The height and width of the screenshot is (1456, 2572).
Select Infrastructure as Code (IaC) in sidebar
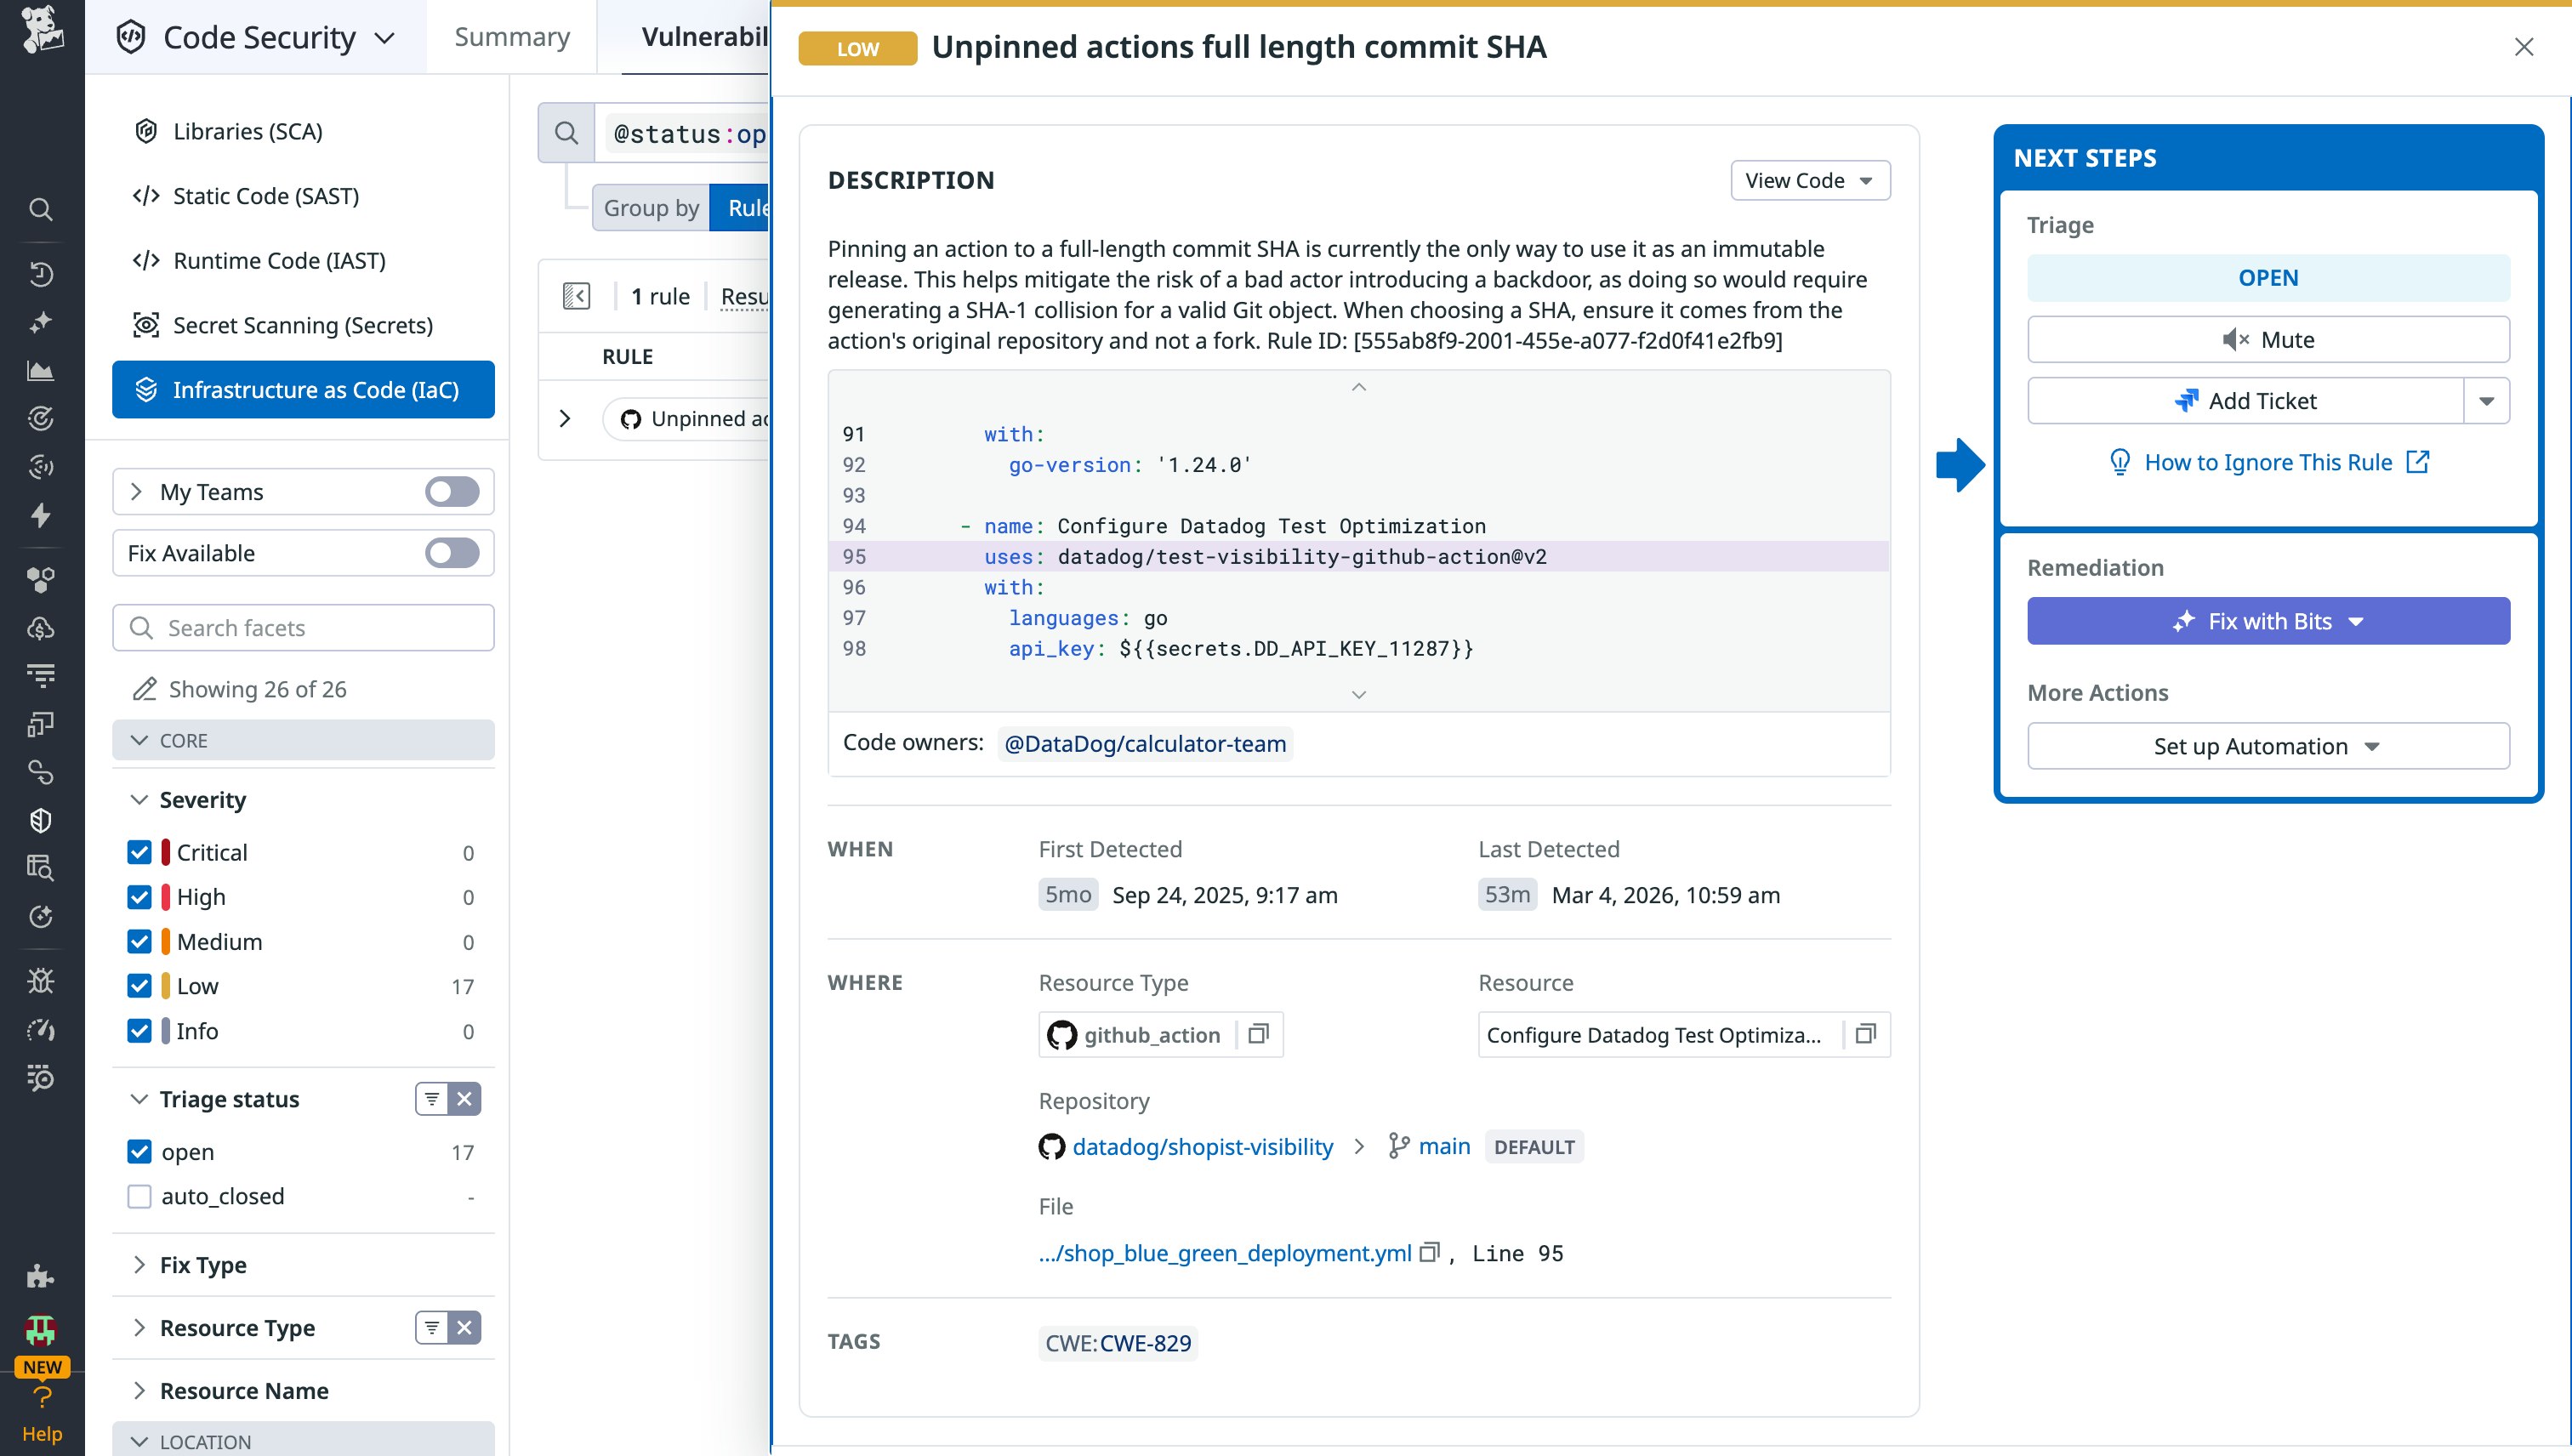point(303,390)
